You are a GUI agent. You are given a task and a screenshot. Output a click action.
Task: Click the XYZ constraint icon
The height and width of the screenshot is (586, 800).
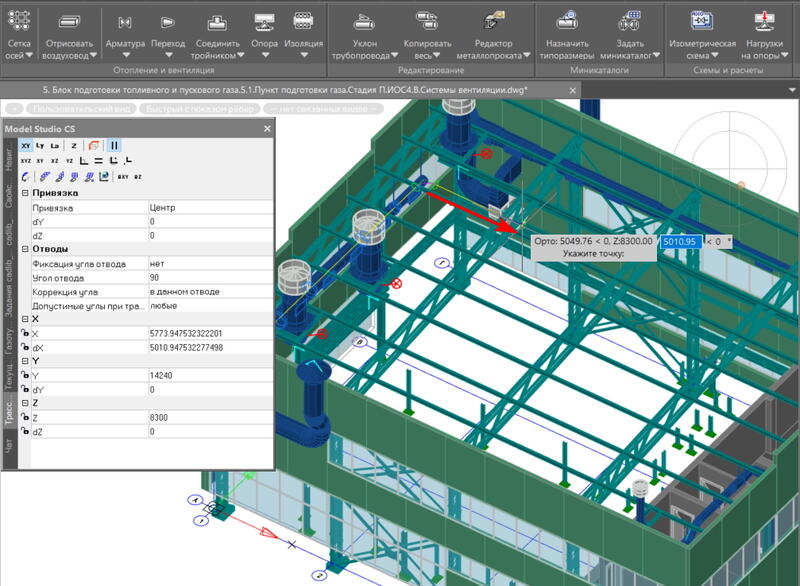coord(26,161)
